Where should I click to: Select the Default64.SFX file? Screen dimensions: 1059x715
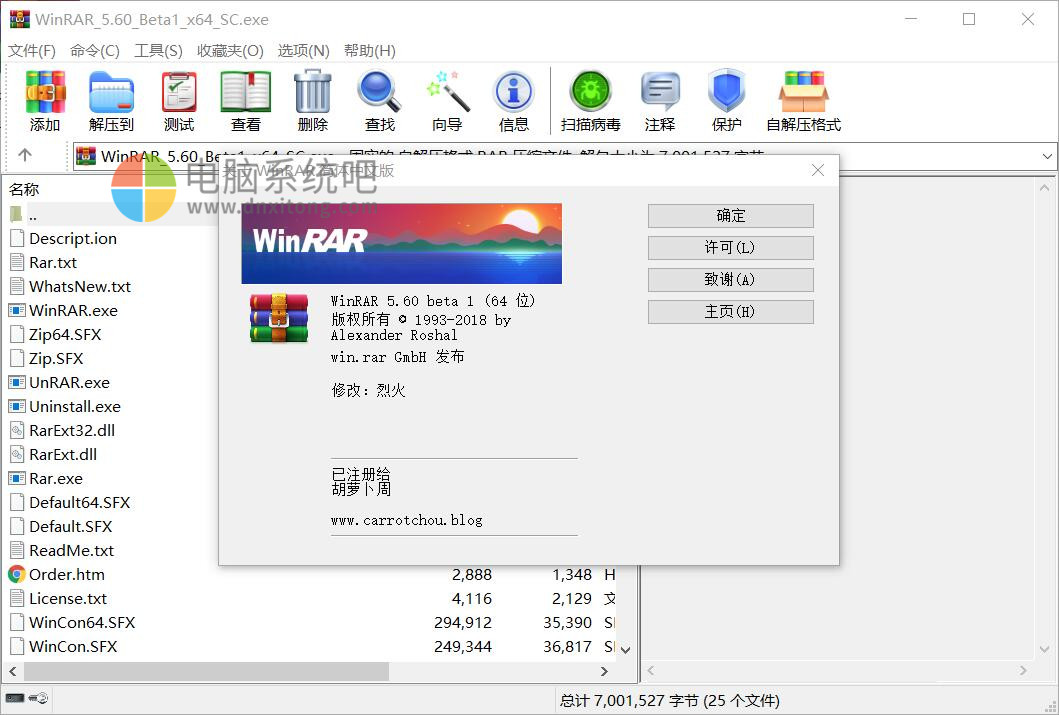coord(80,502)
